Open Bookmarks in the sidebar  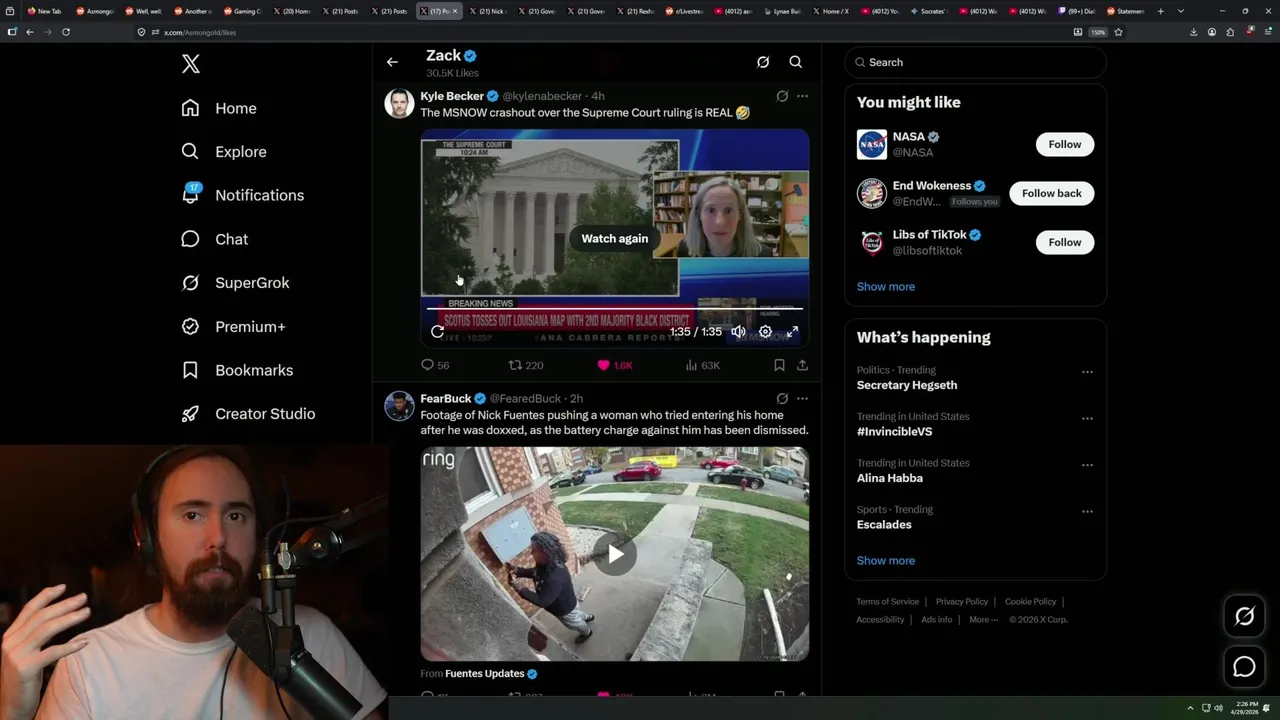point(237,370)
